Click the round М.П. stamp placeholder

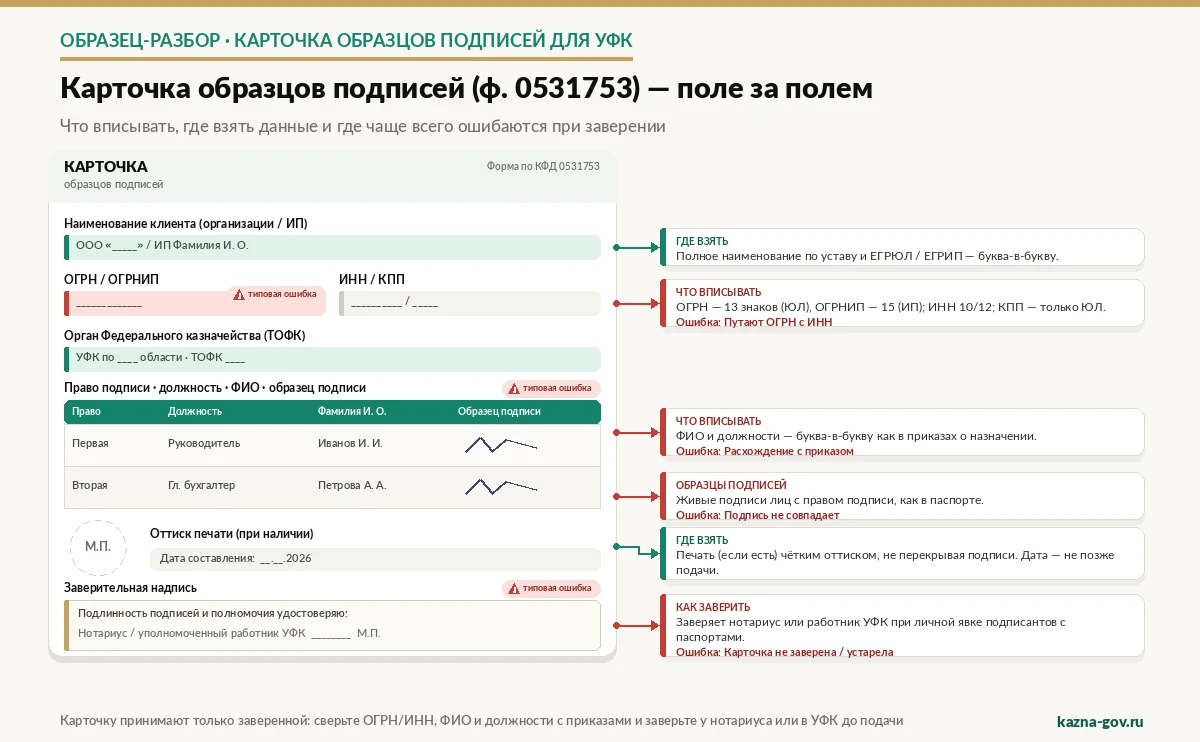coord(98,546)
